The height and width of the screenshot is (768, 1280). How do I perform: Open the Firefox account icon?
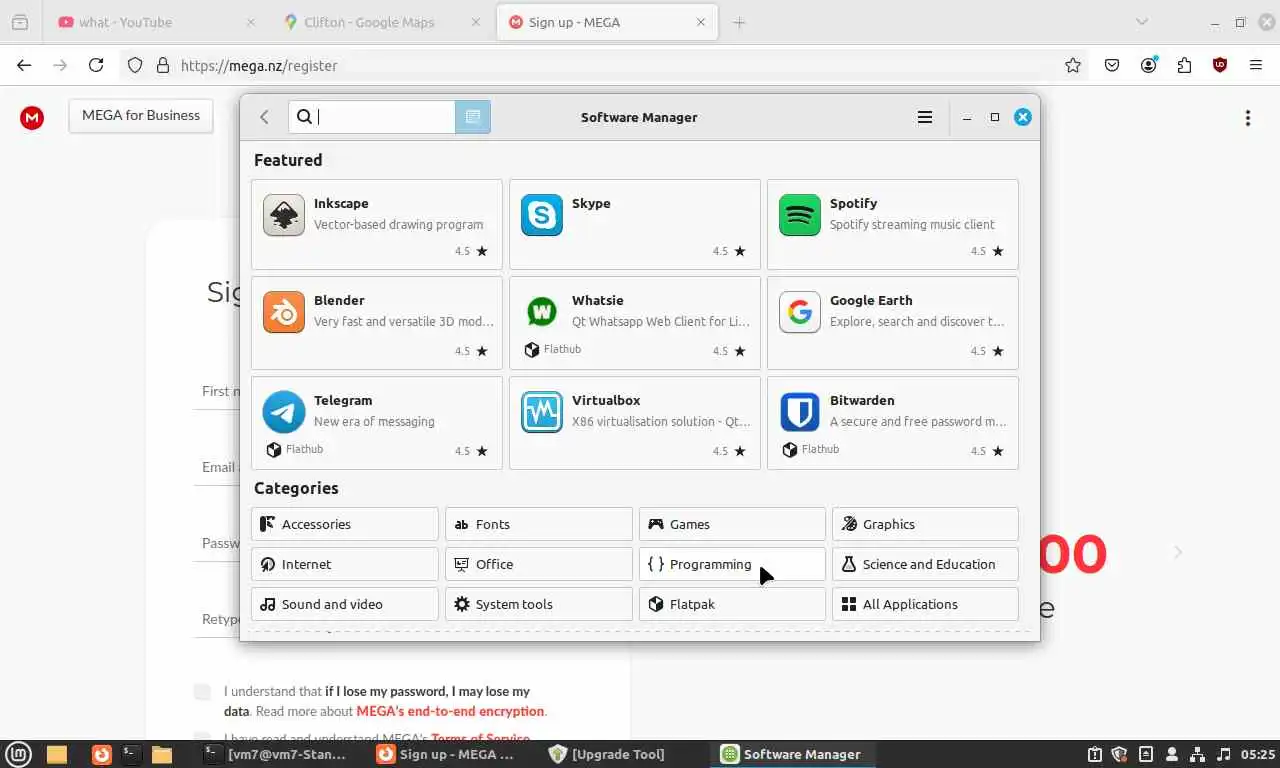coord(1149,65)
